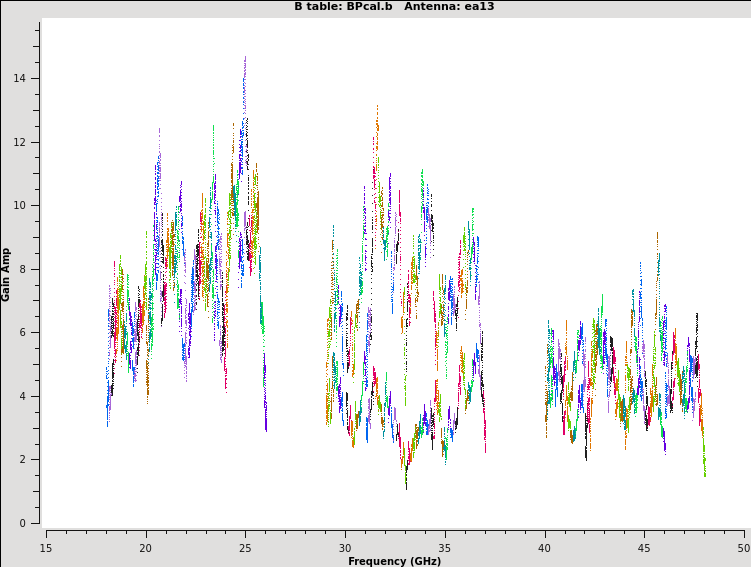Click the y-axis tick label 6
This screenshot has height=567, width=751.
click(x=24, y=333)
